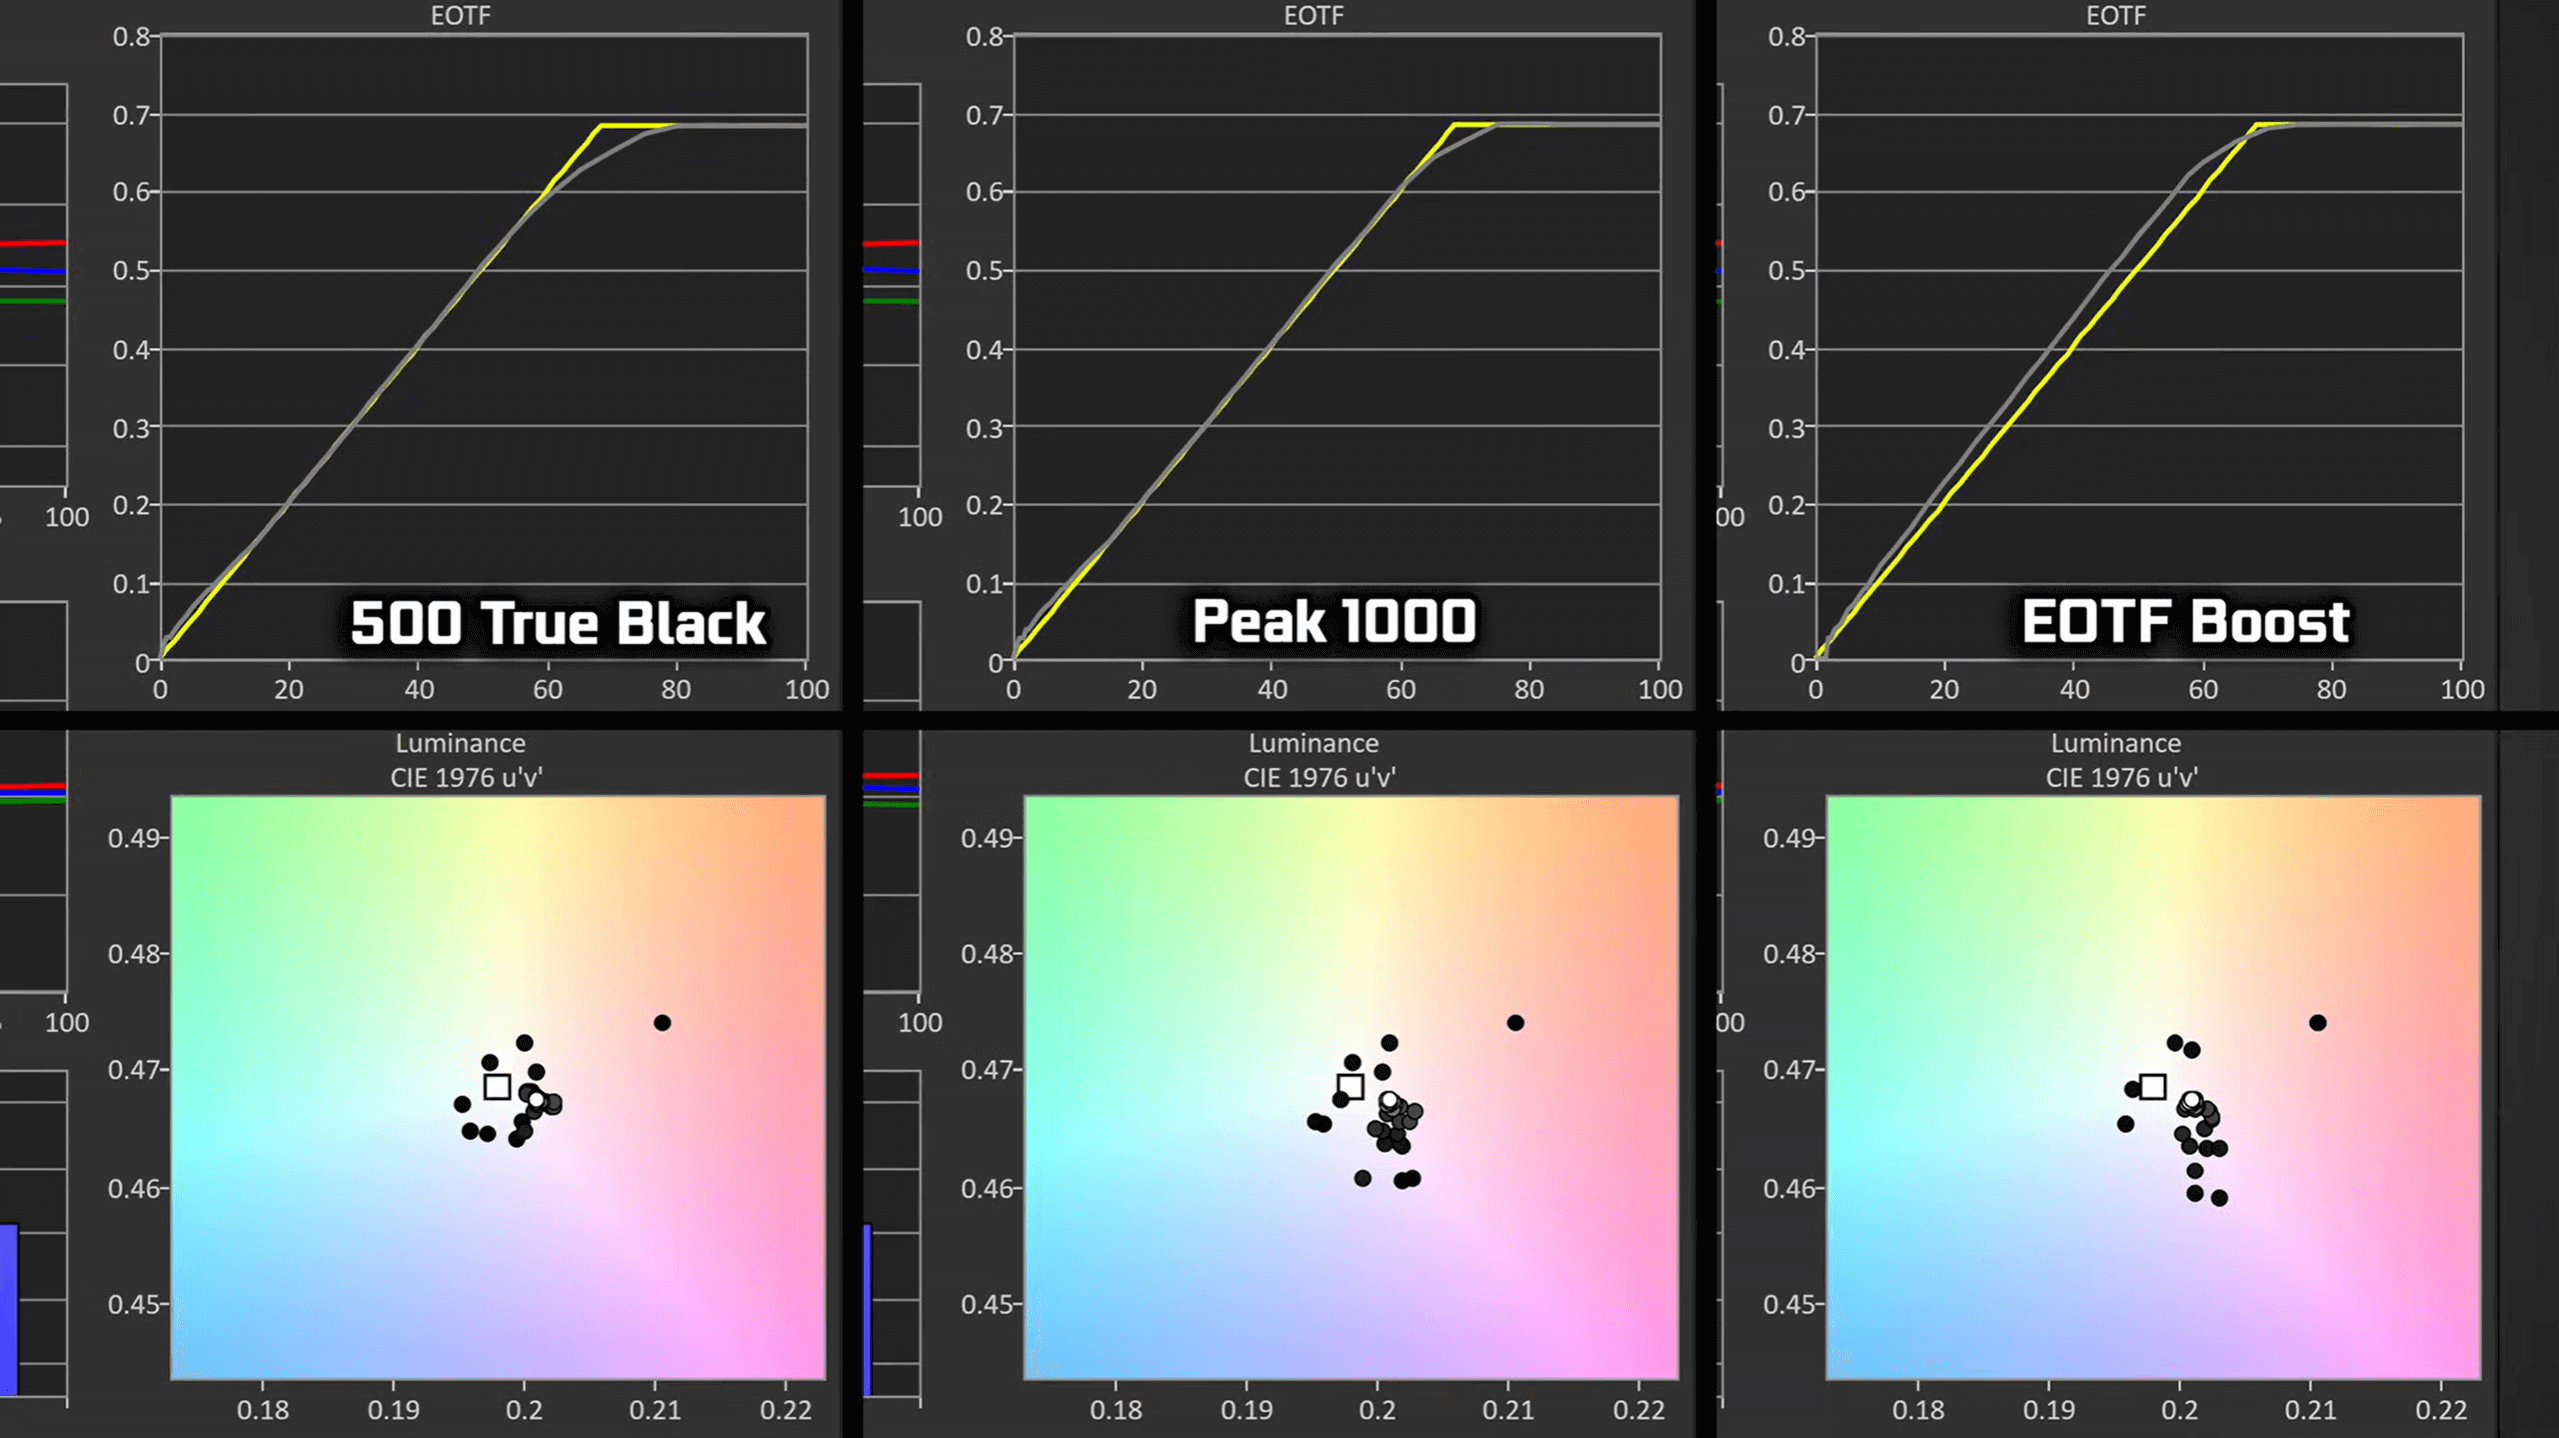The height and width of the screenshot is (1438, 2559).
Task: Click the EOTF title above the leftmost graph
Action: pyautogui.click(x=460, y=16)
